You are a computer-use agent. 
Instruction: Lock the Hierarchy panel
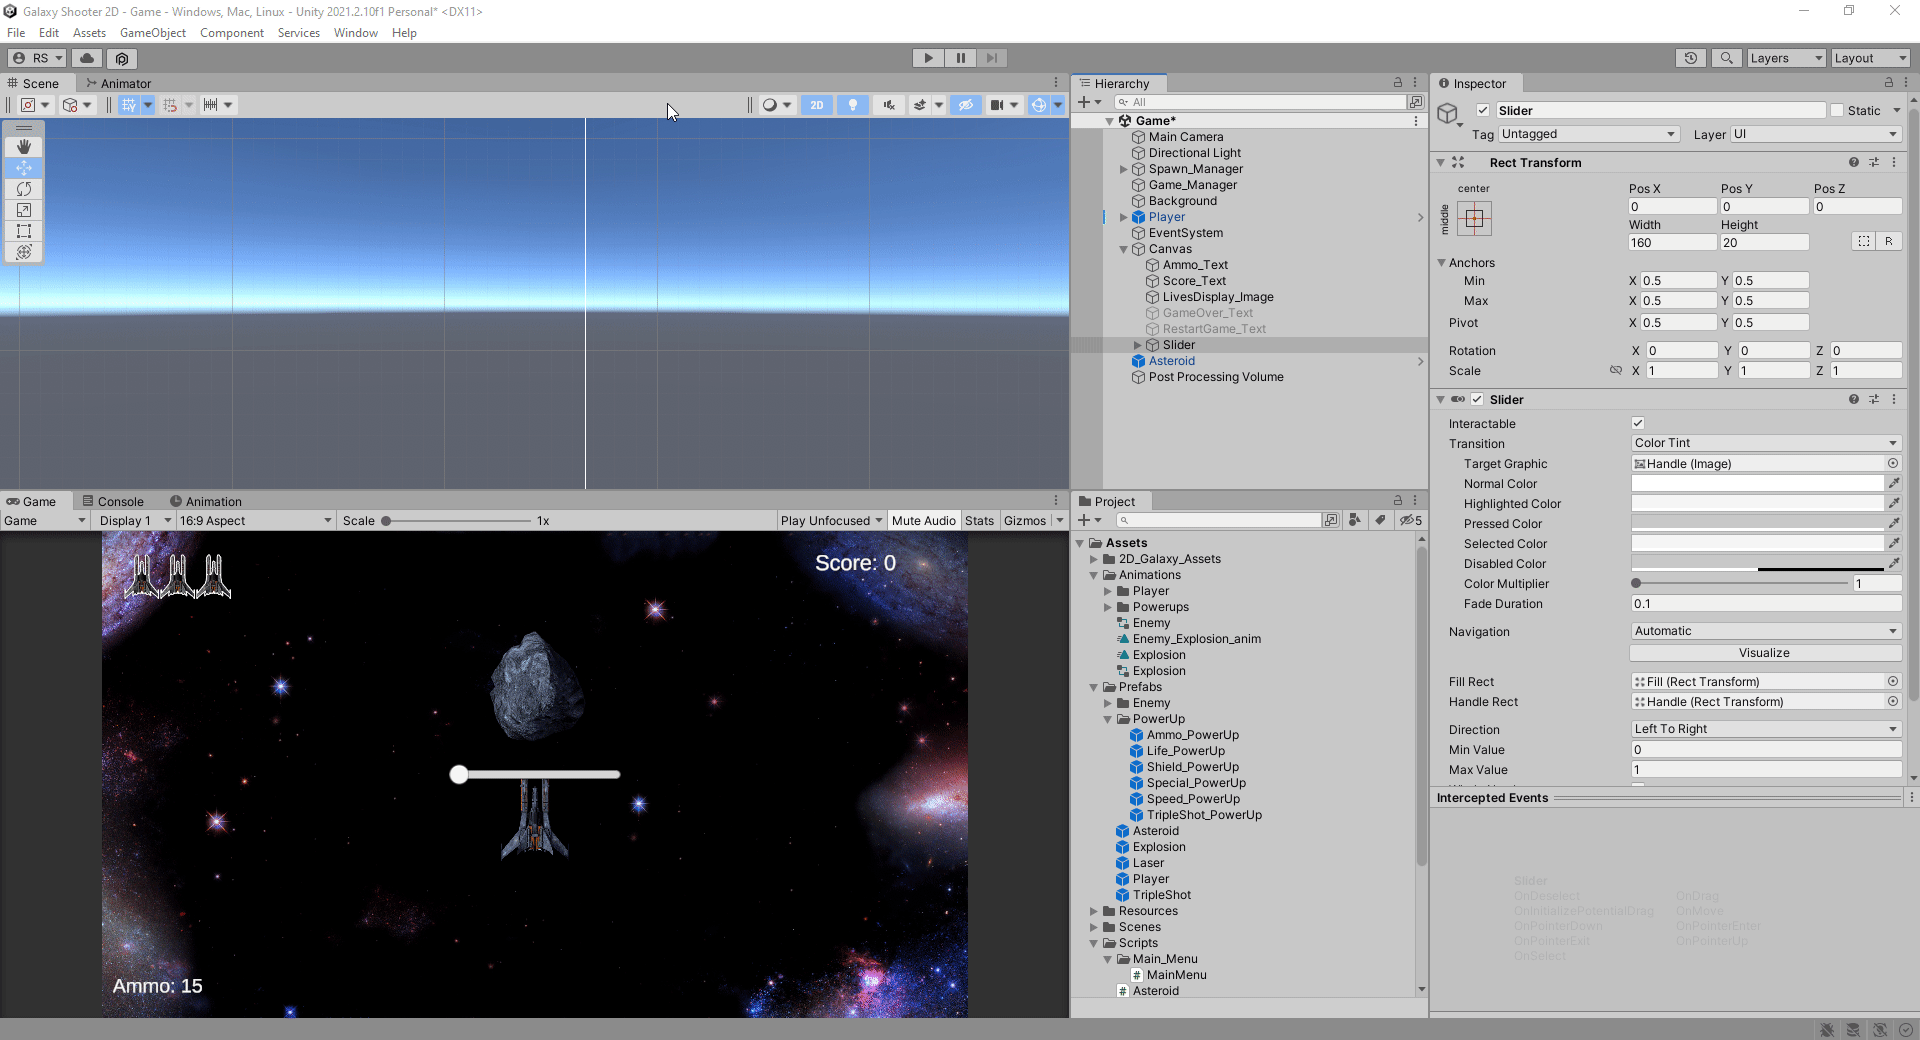click(x=1397, y=82)
